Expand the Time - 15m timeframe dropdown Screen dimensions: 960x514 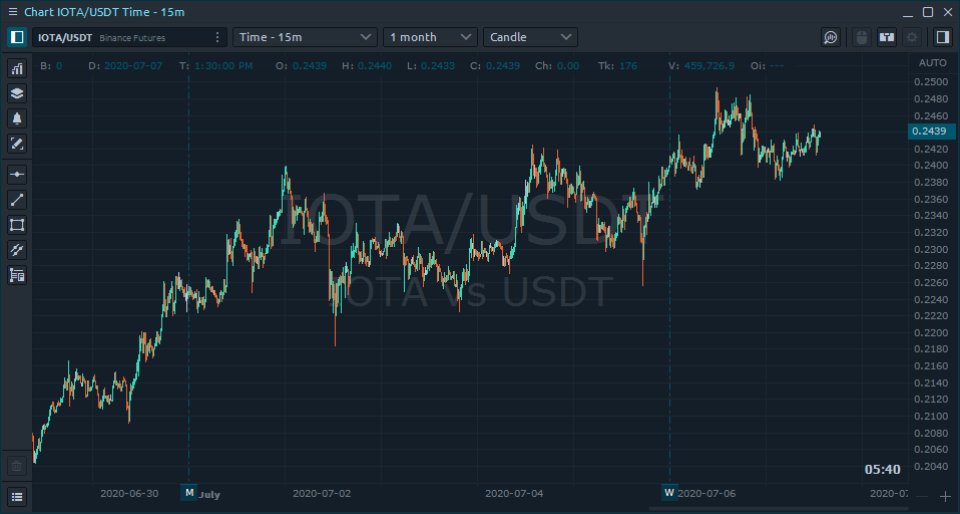pos(304,37)
